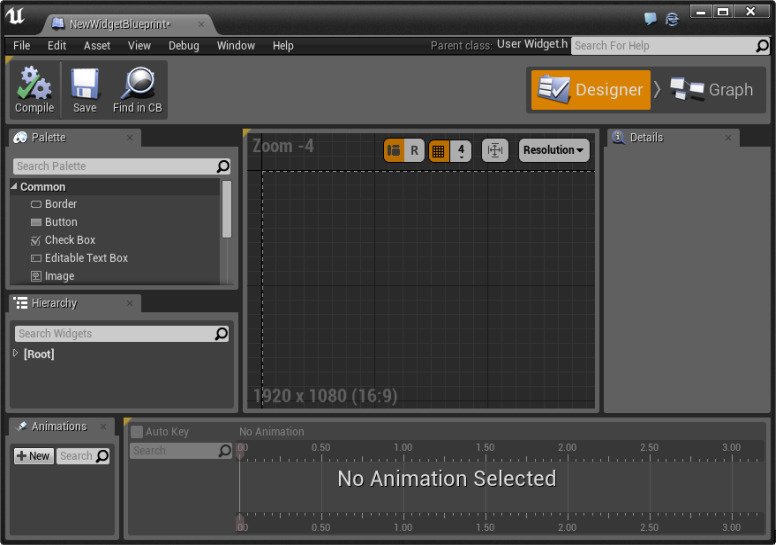The image size is (776, 545).
Task: Click the Search Palette input field
Action: tap(114, 166)
